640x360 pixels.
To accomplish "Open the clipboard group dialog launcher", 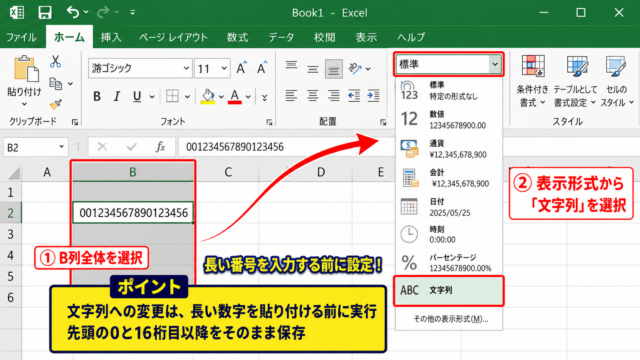I will (75, 122).
